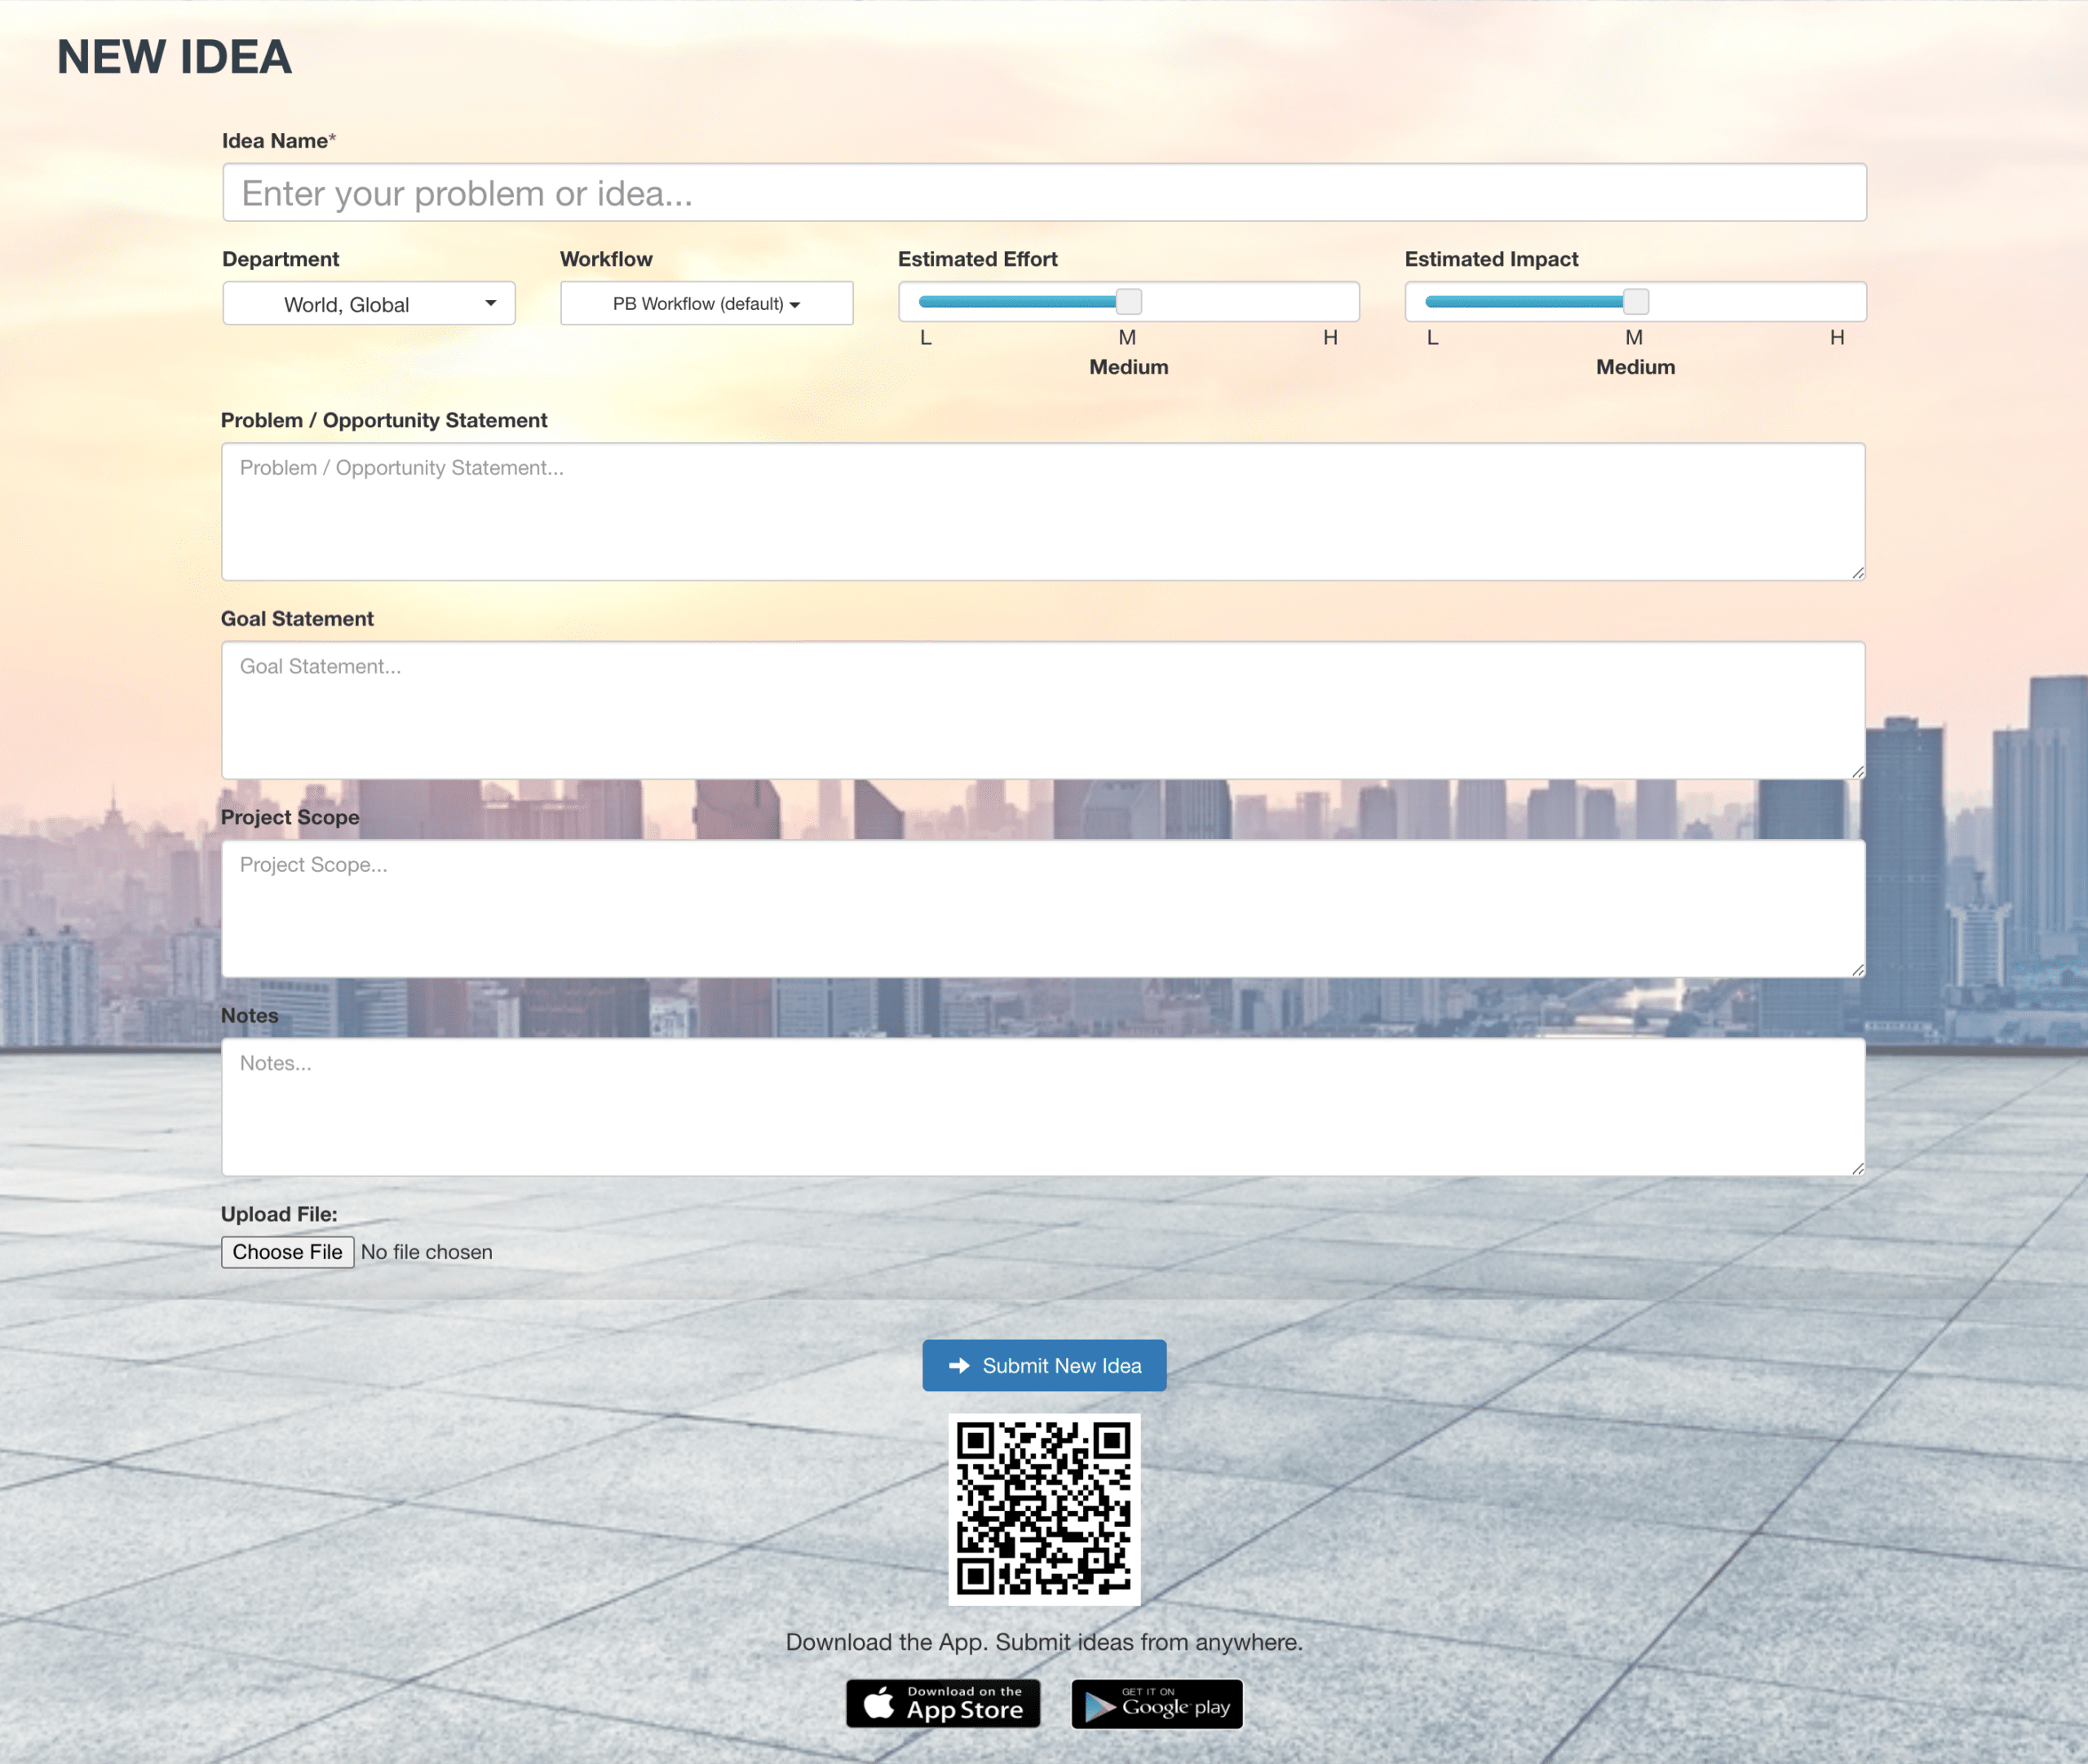Click the Problem / Opportunity Statement textarea
Viewport: 2088px width, 1764px height.
point(1043,512)
